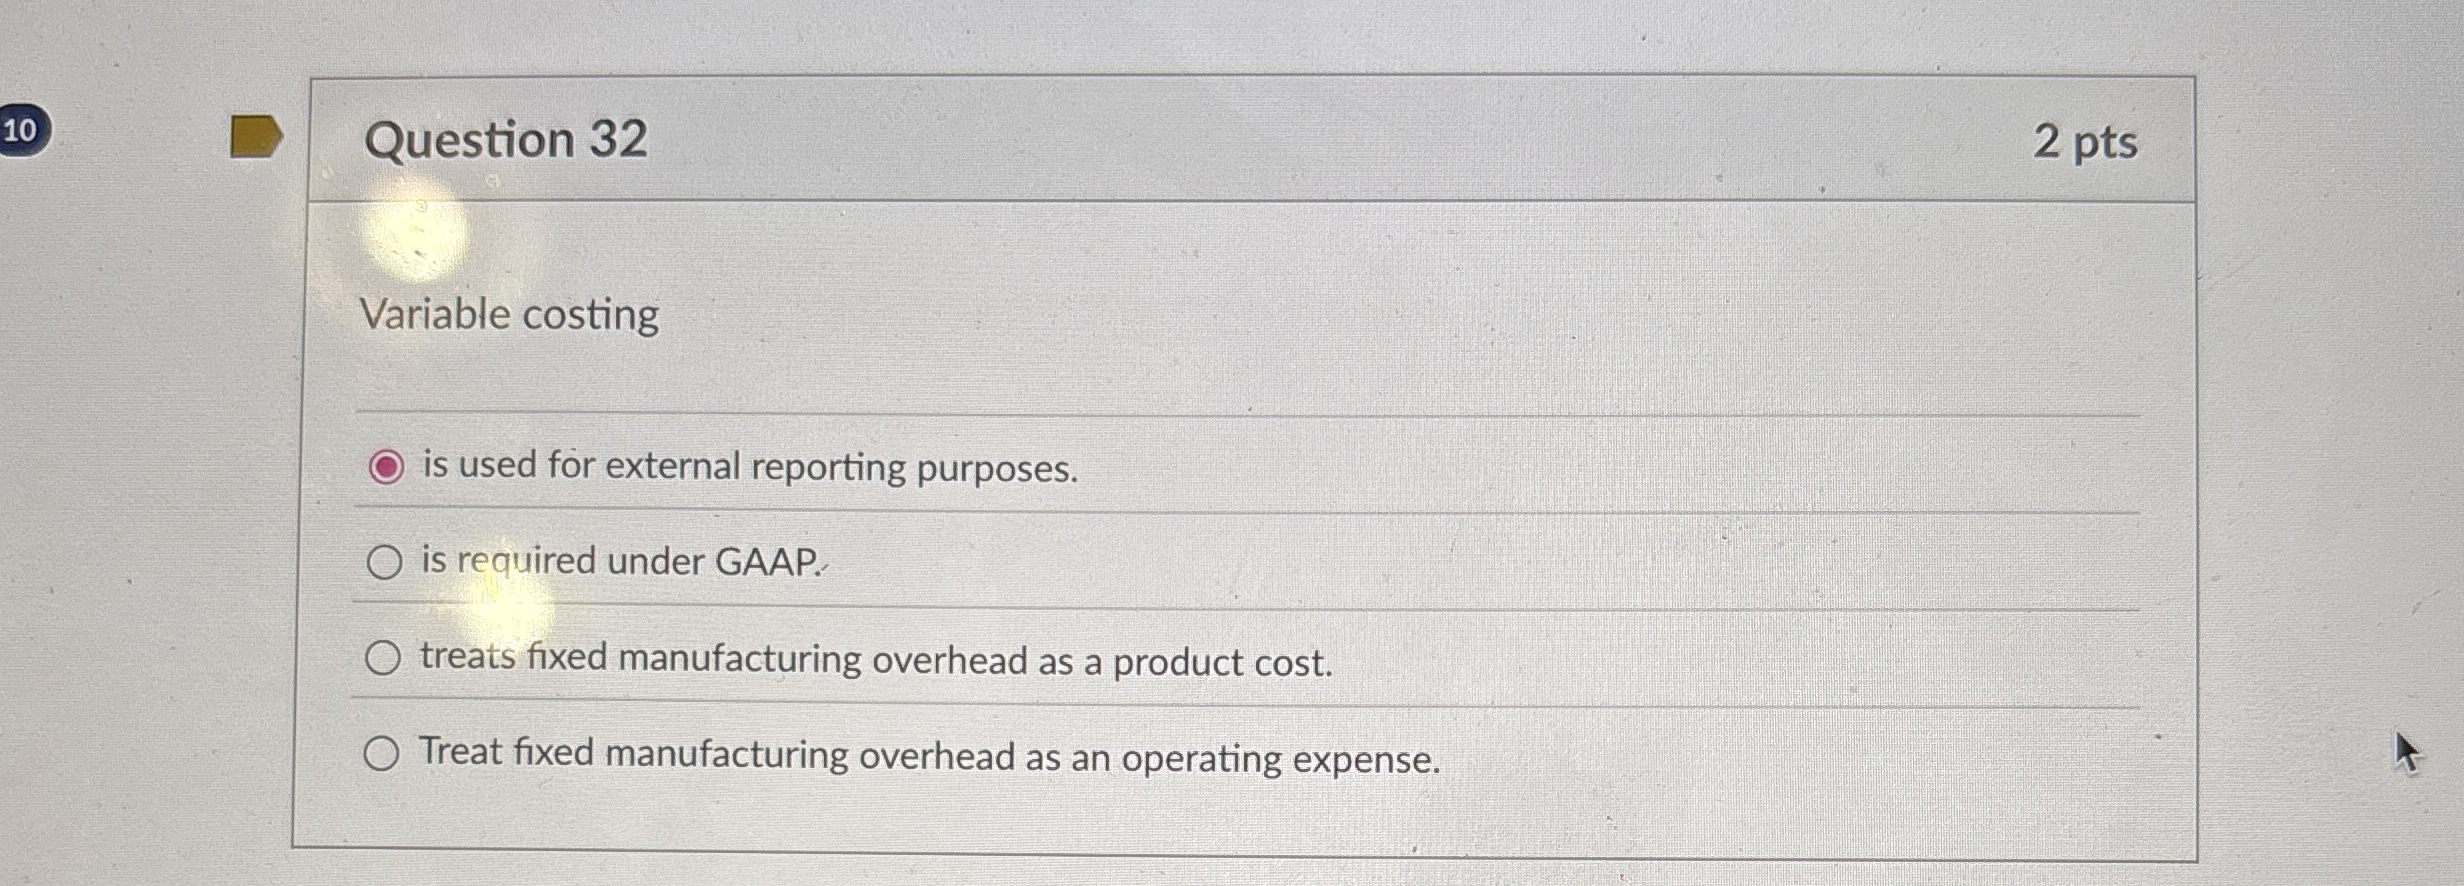The width and height of the screenshot is (2464, 886).
Task: Click the answer text about operating expense
Action: 928,757
